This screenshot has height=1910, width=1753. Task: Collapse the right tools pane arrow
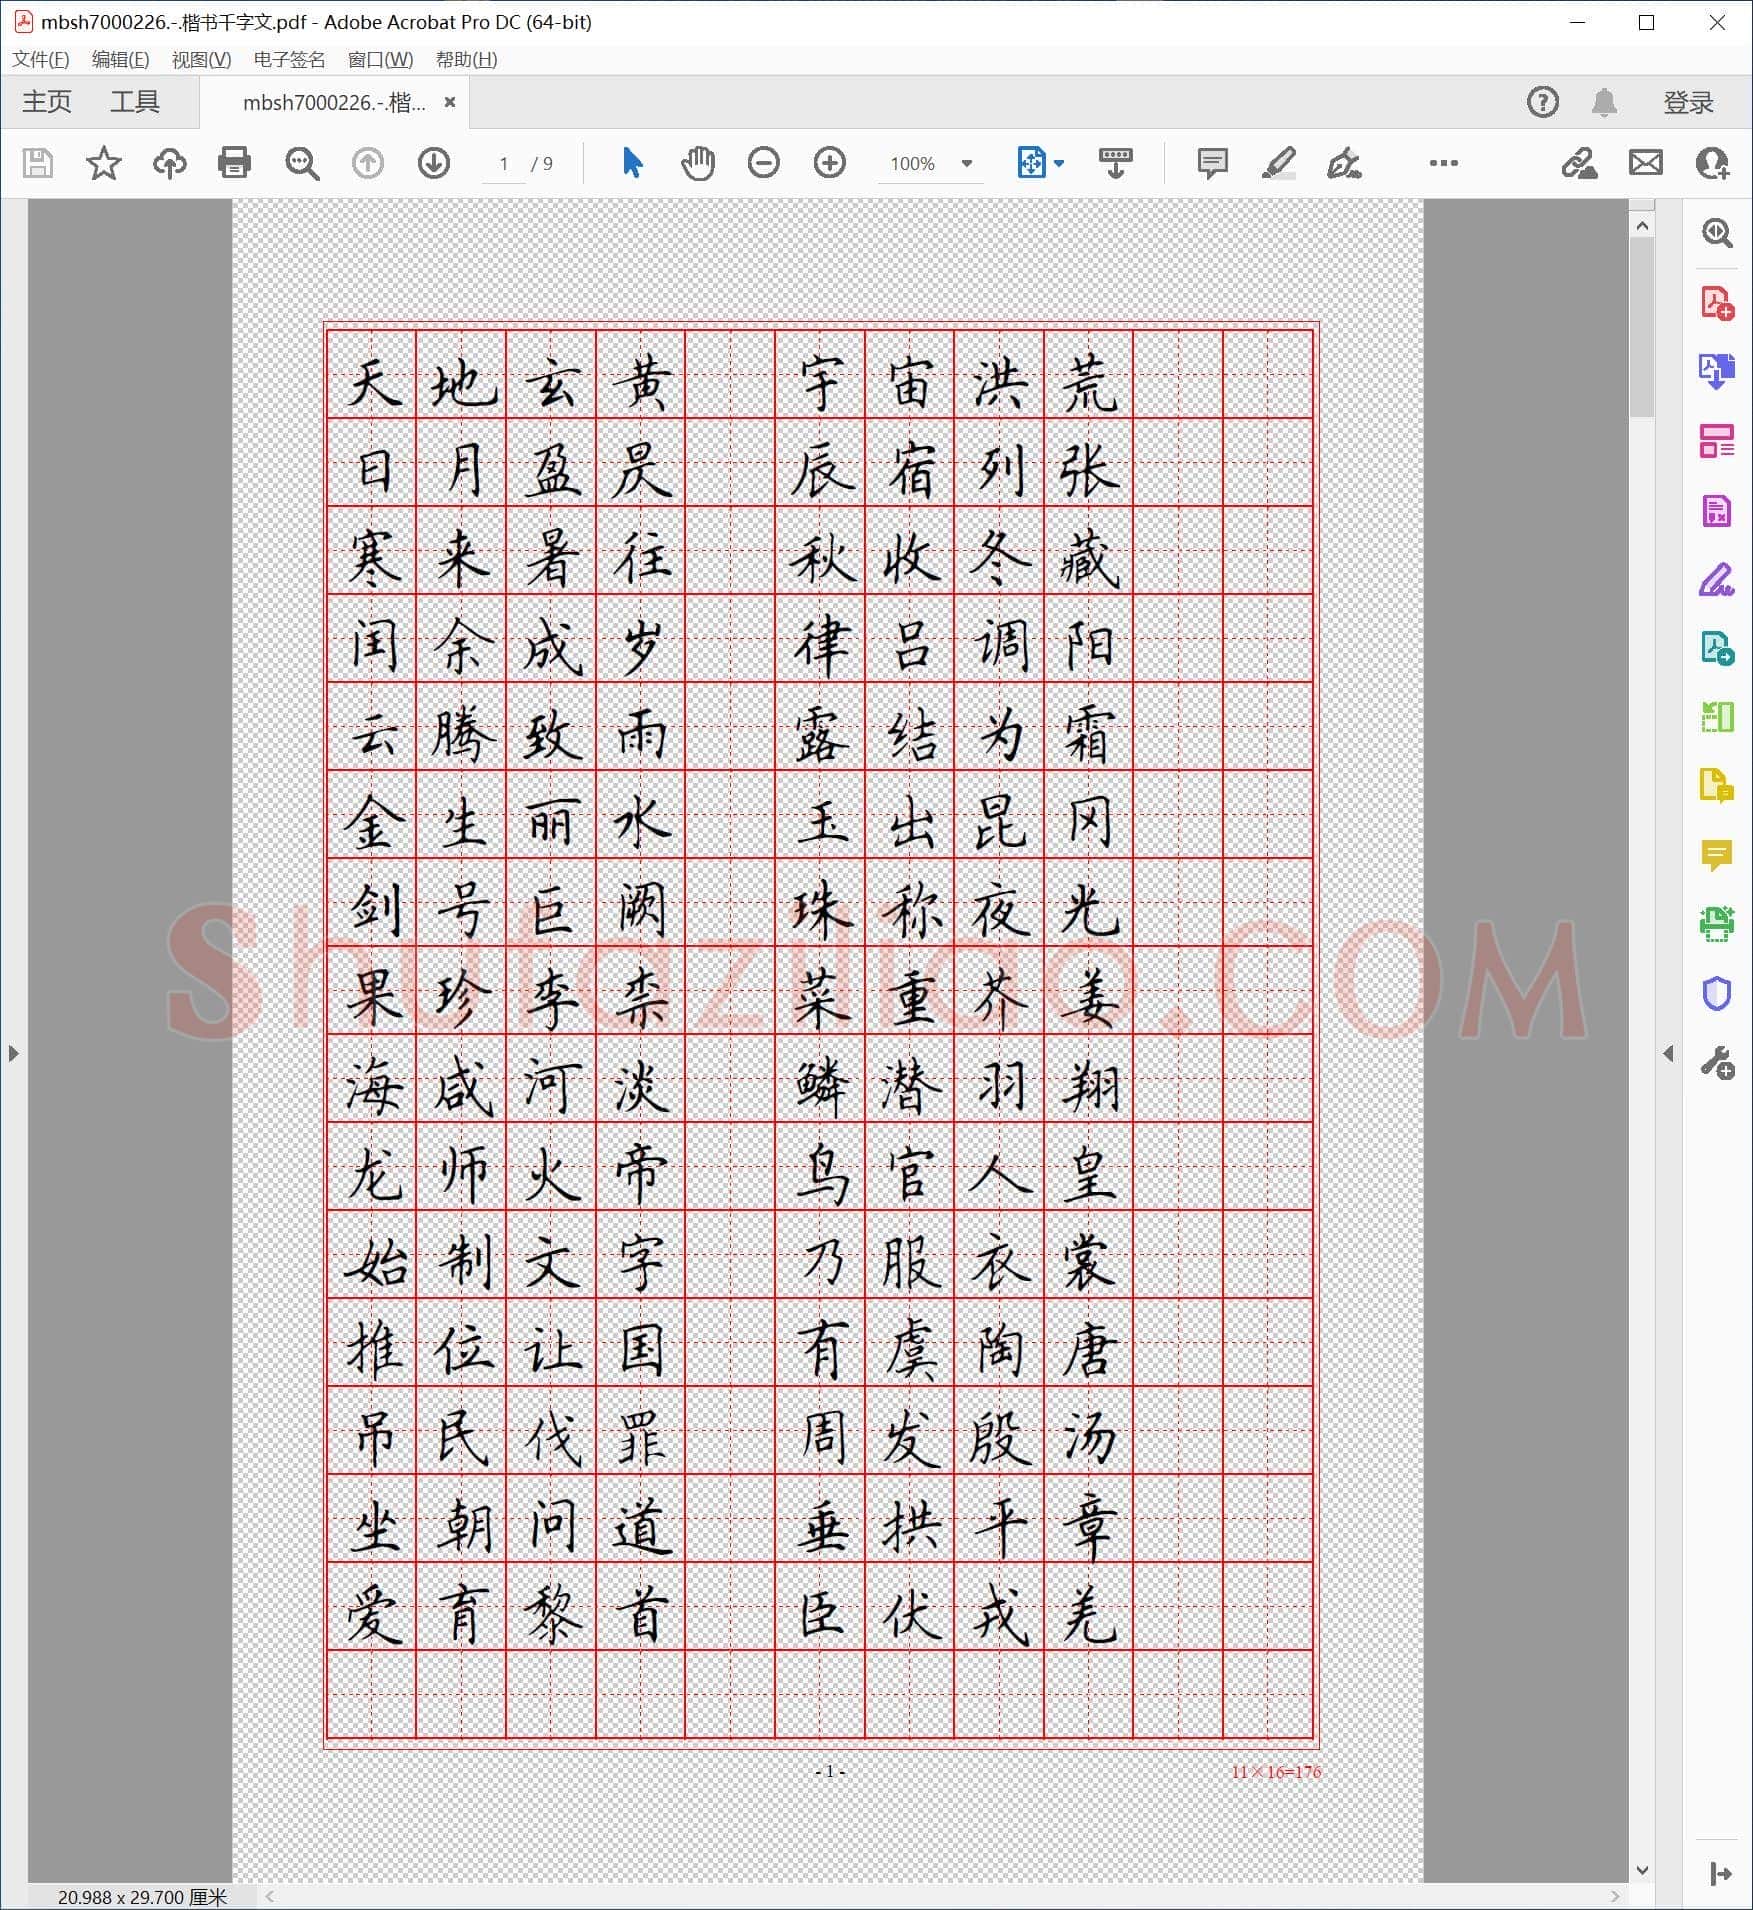pos(1668,1053)
